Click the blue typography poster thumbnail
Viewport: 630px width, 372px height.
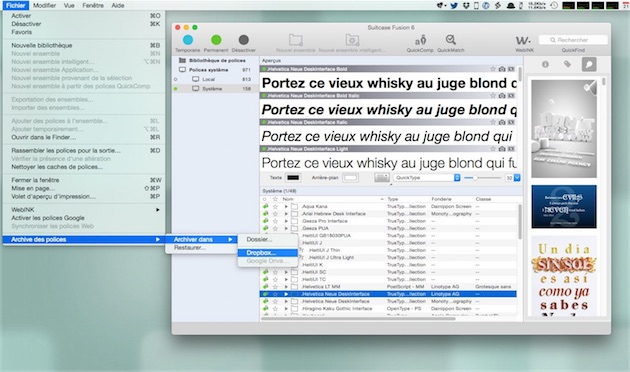pos(564,206)
